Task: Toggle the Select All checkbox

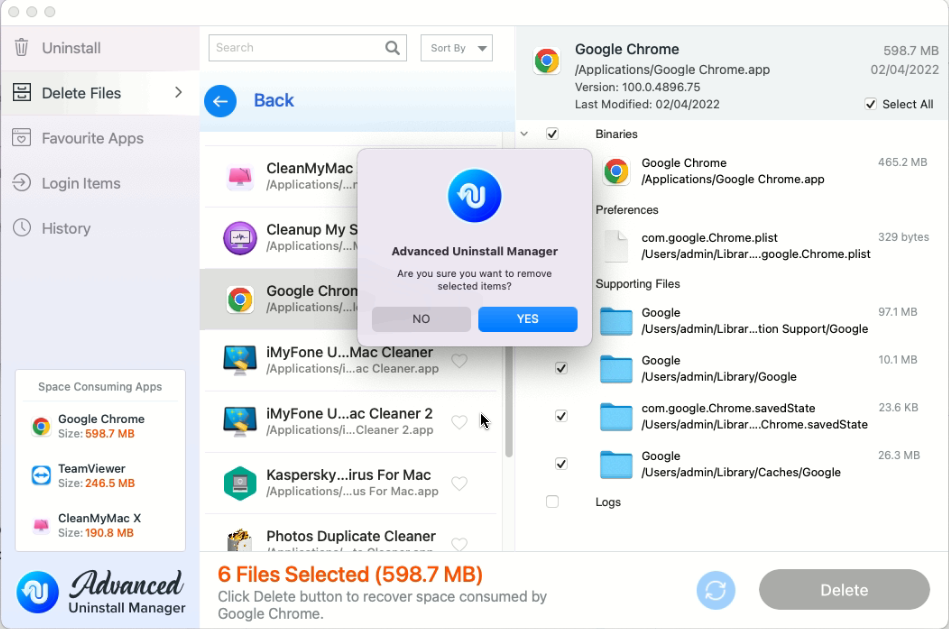Action: pyautogui.click(x=870, y=104)
